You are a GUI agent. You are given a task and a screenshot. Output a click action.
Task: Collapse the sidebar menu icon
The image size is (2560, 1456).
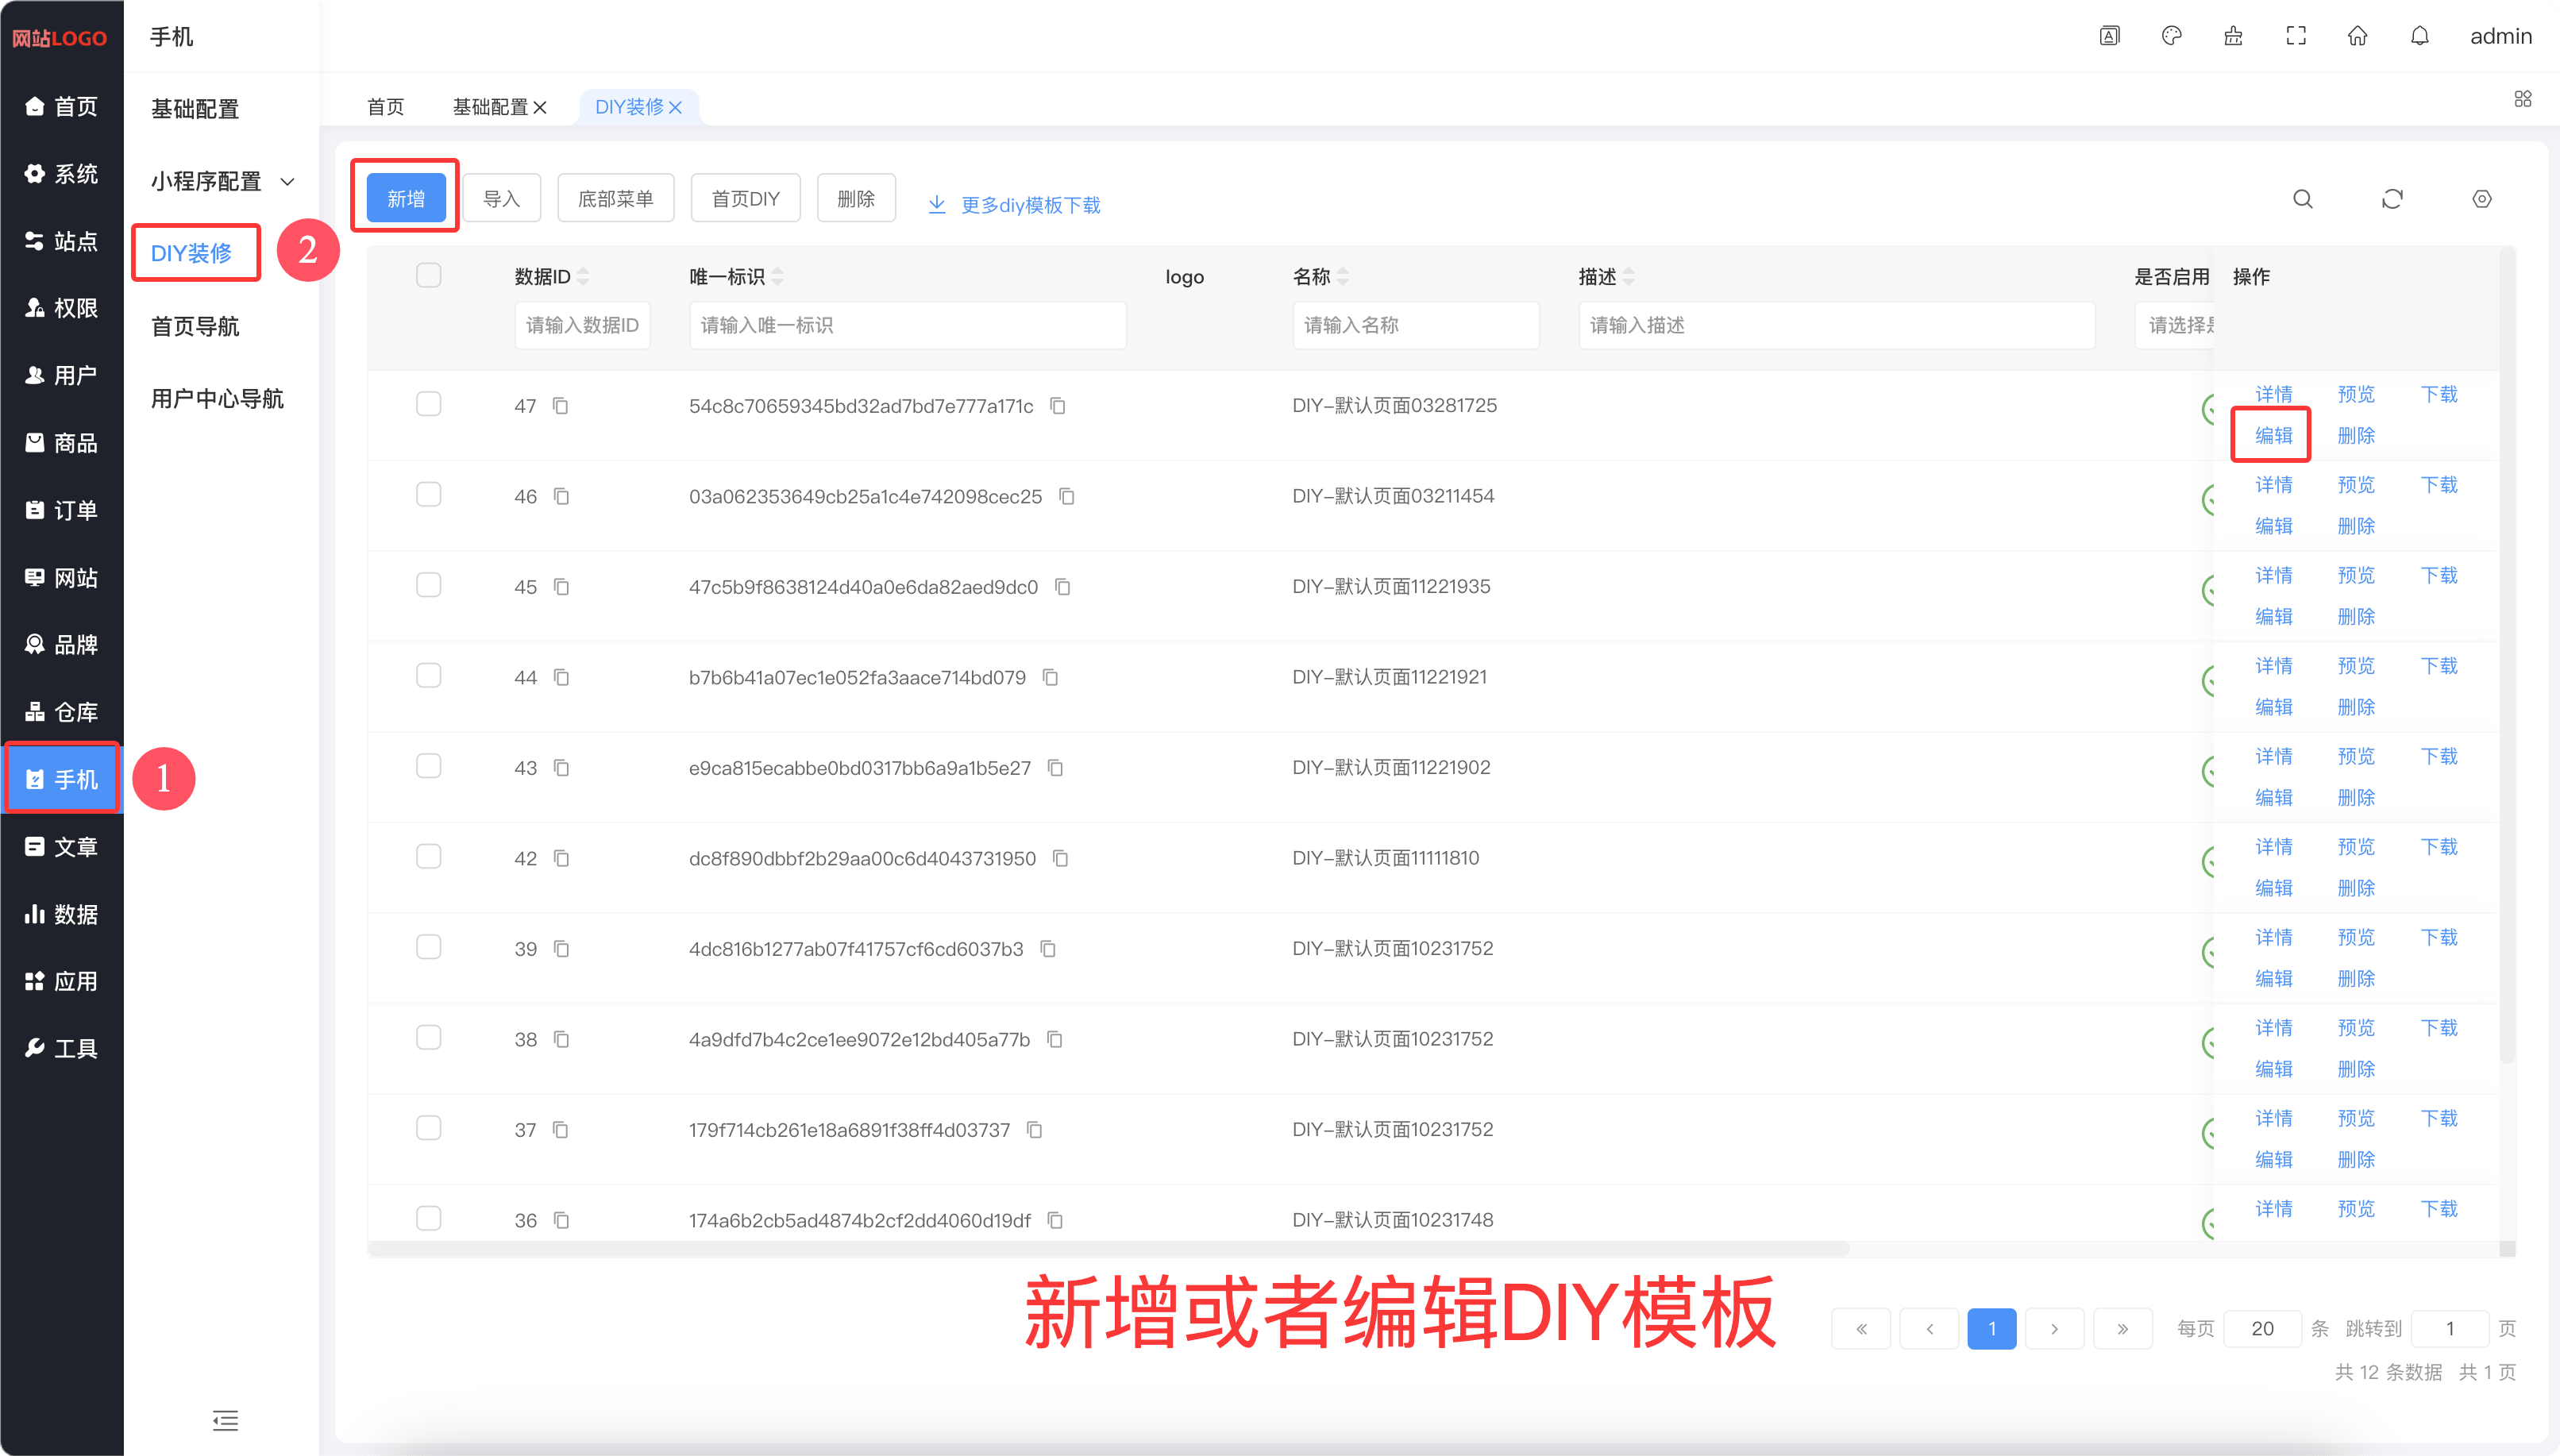pos(225,1420)
